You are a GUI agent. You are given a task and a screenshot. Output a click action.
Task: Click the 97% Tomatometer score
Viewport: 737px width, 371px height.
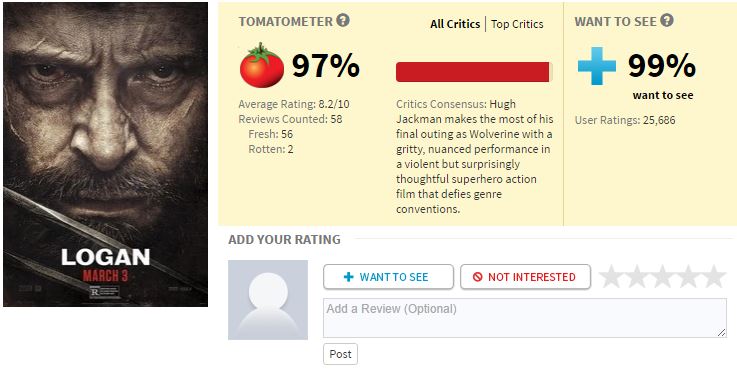(x=326, y=65)
